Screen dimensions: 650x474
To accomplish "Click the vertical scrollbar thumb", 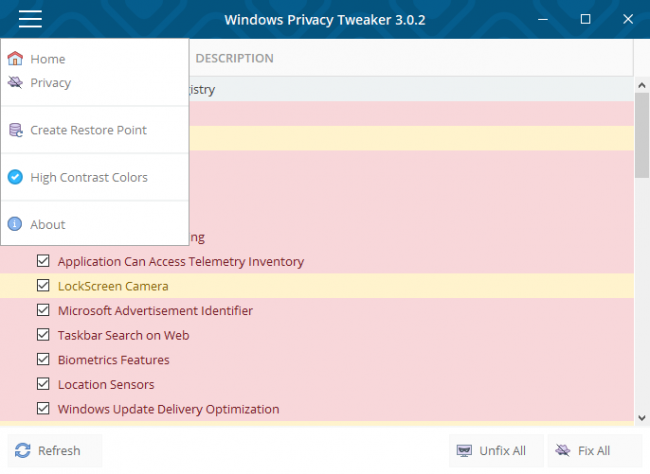I will [642, 135].
